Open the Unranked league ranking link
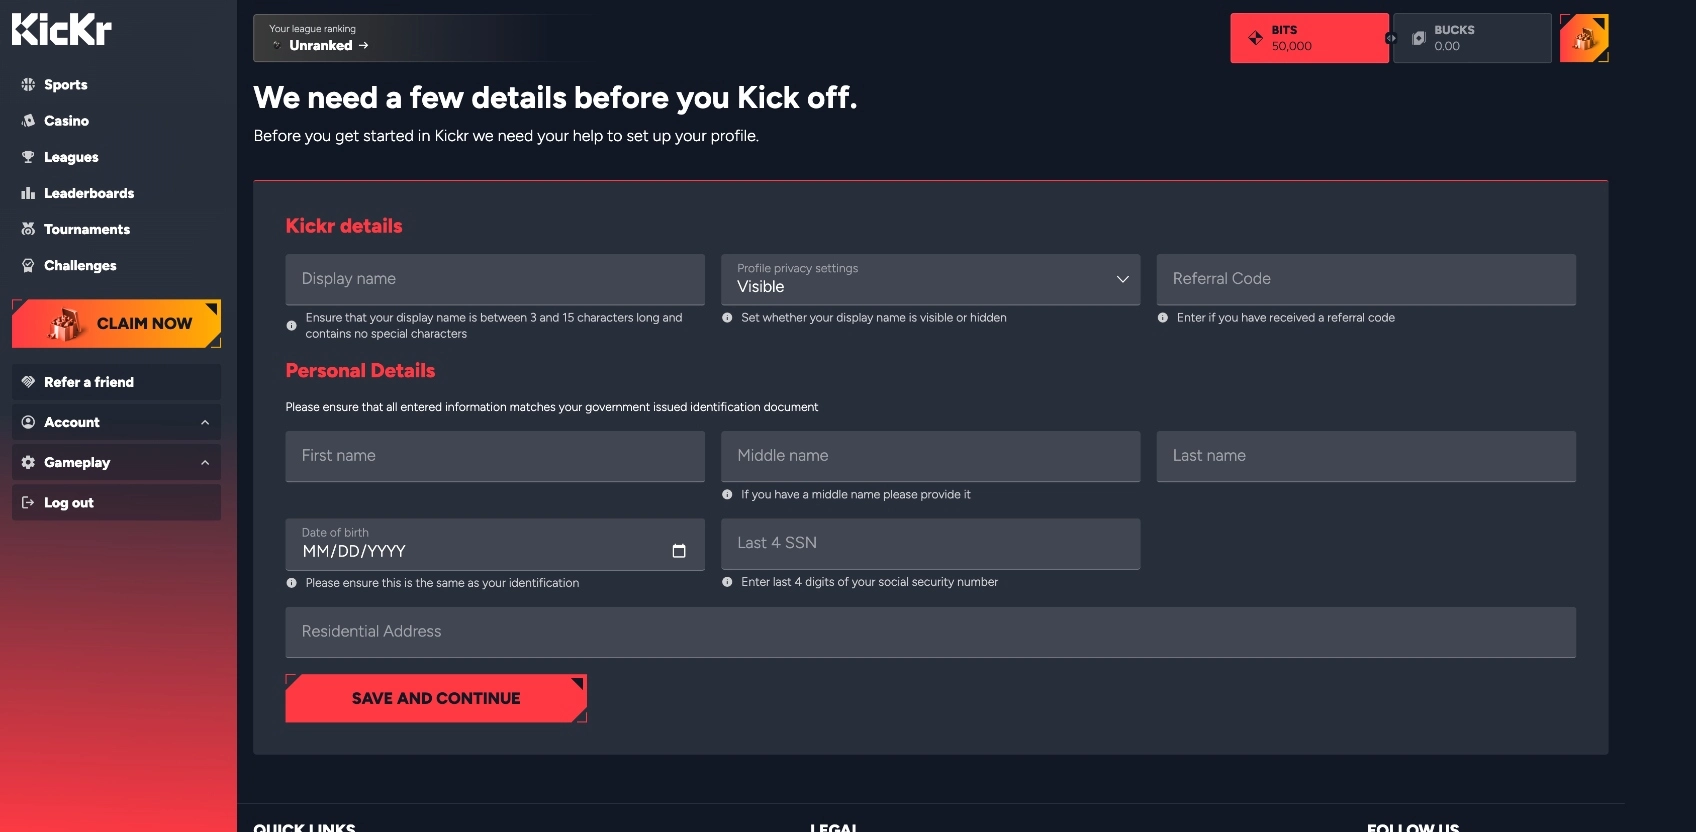This screenshot has width=1696, height=832. [x=329, y=45]
